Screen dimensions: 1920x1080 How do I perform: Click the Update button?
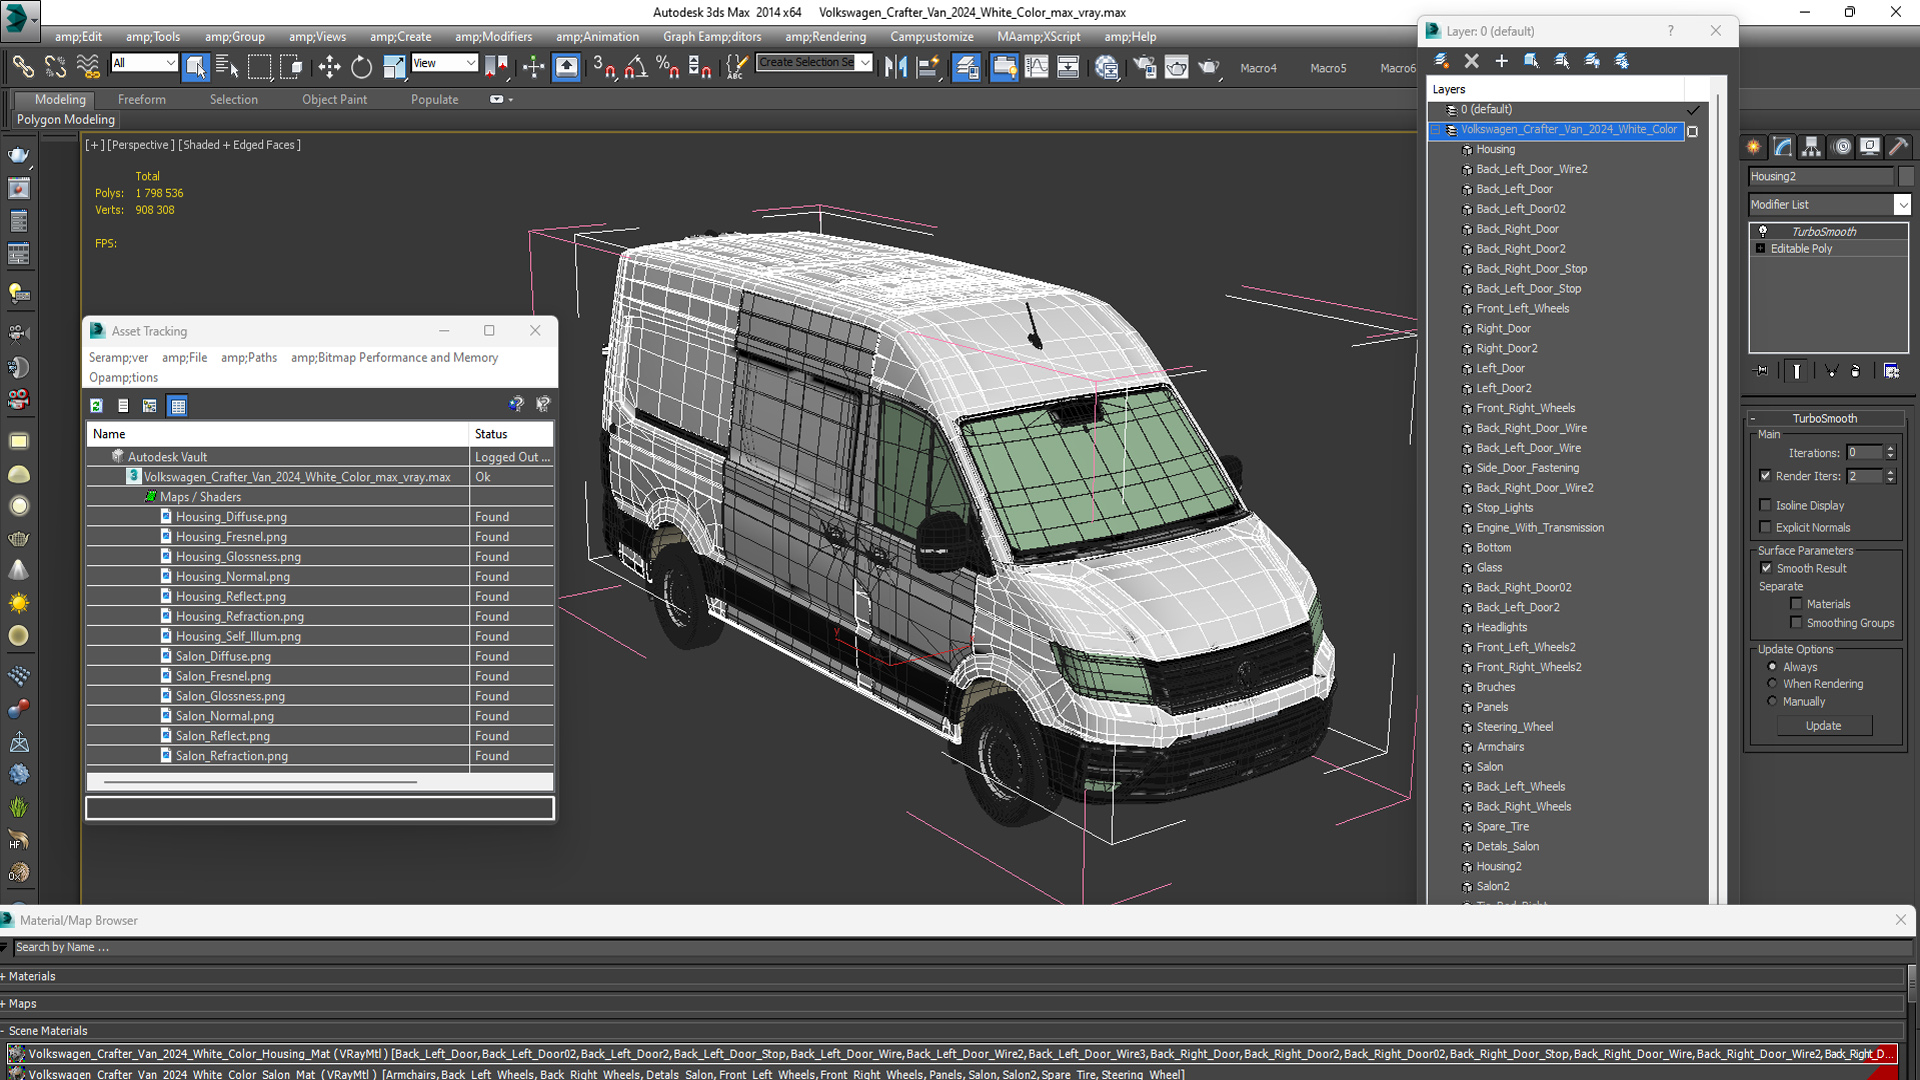coord(1823,726)
